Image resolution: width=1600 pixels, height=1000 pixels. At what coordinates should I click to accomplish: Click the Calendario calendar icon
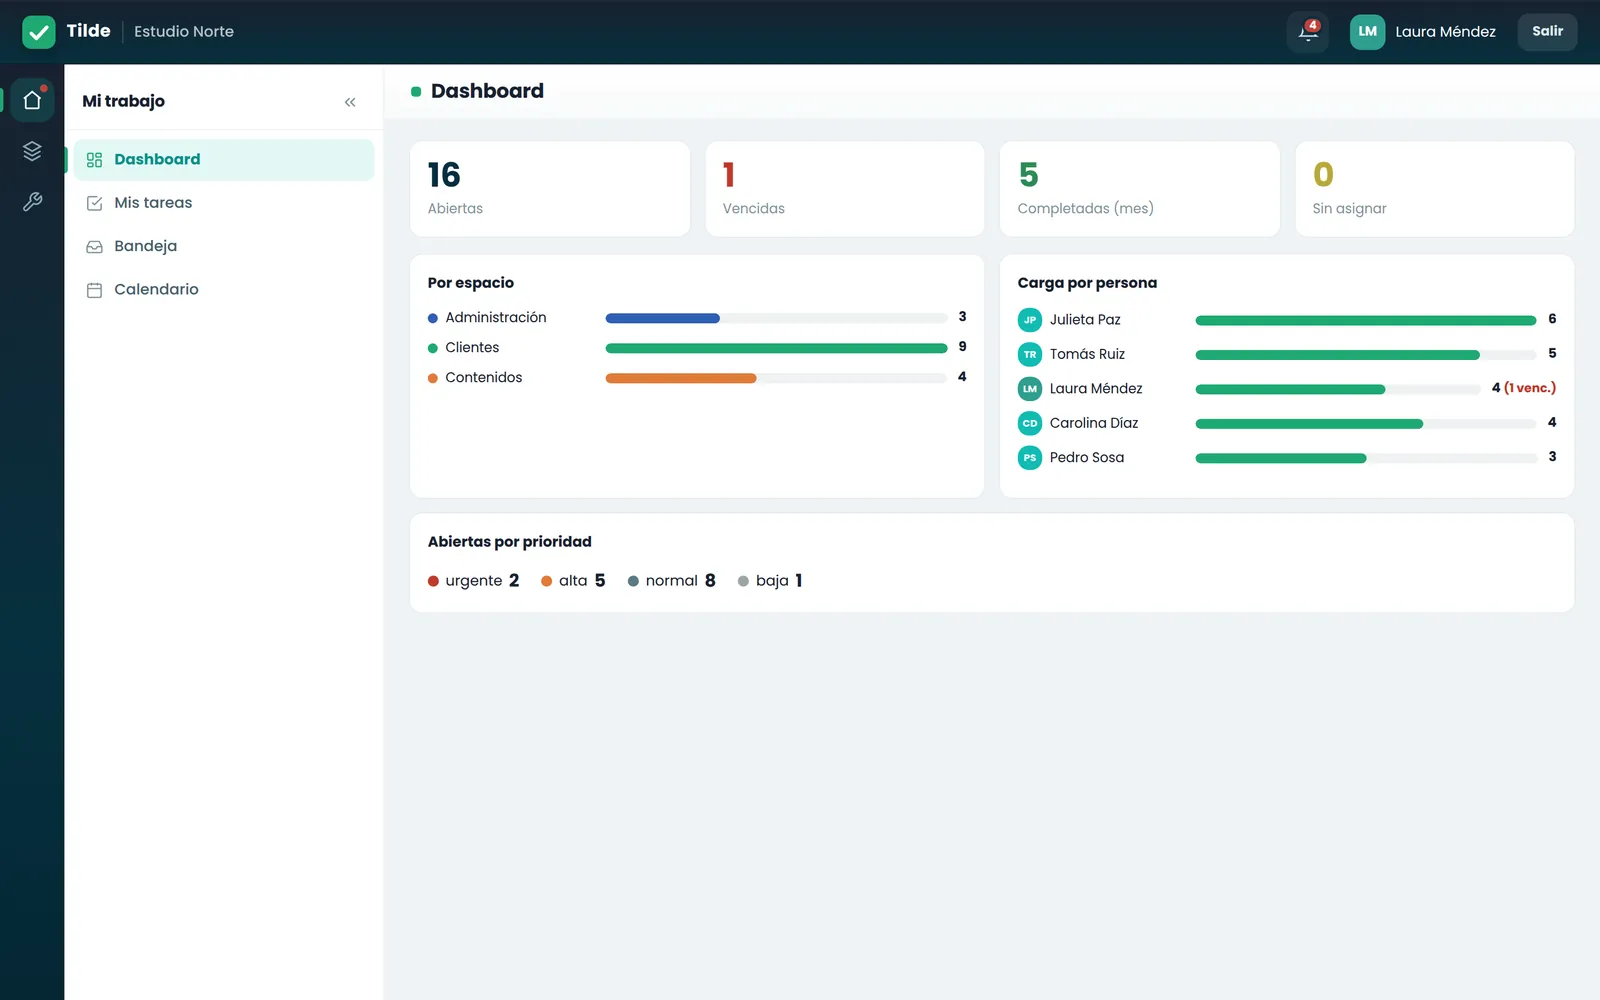[95, 290]
